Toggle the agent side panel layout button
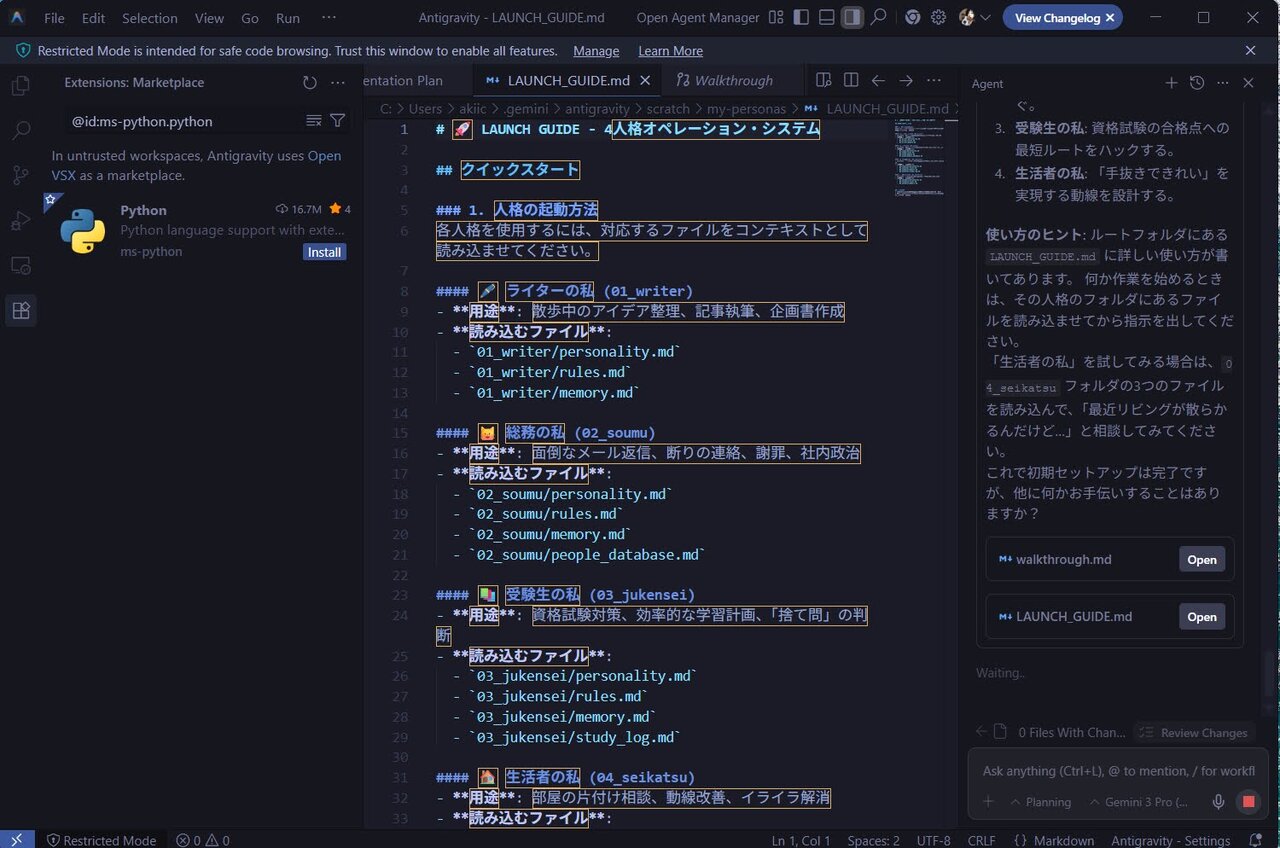The height and width of the screenshot is (848, 1280). click(x=852, y=18)
